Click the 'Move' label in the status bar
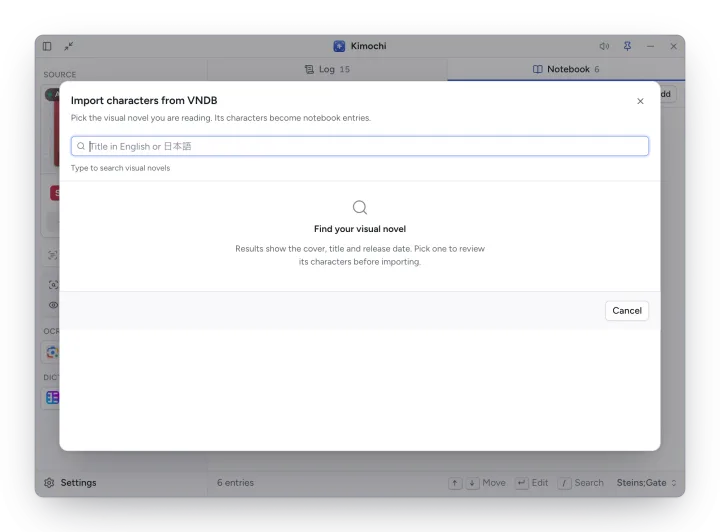The width and height of the screenshot is (720, 532). [494, 482]
